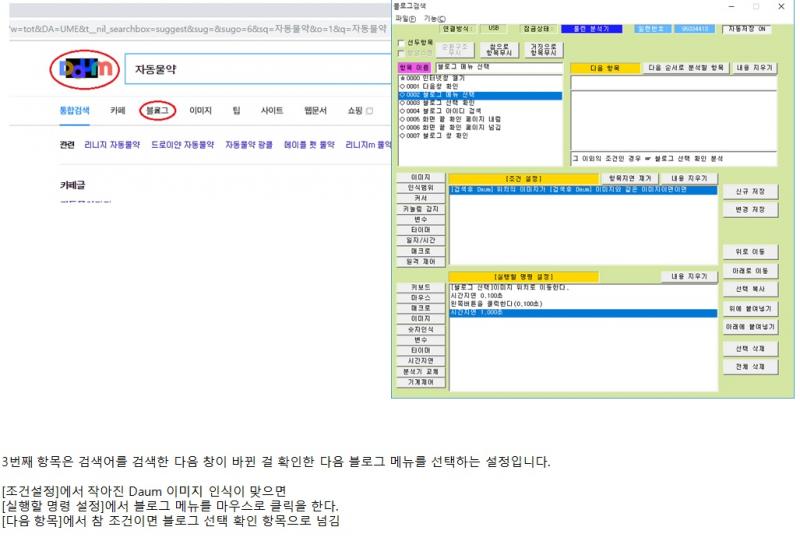Click the Daum logo
This screenshot has height=548, width=800.
click(x=81, y=69)
